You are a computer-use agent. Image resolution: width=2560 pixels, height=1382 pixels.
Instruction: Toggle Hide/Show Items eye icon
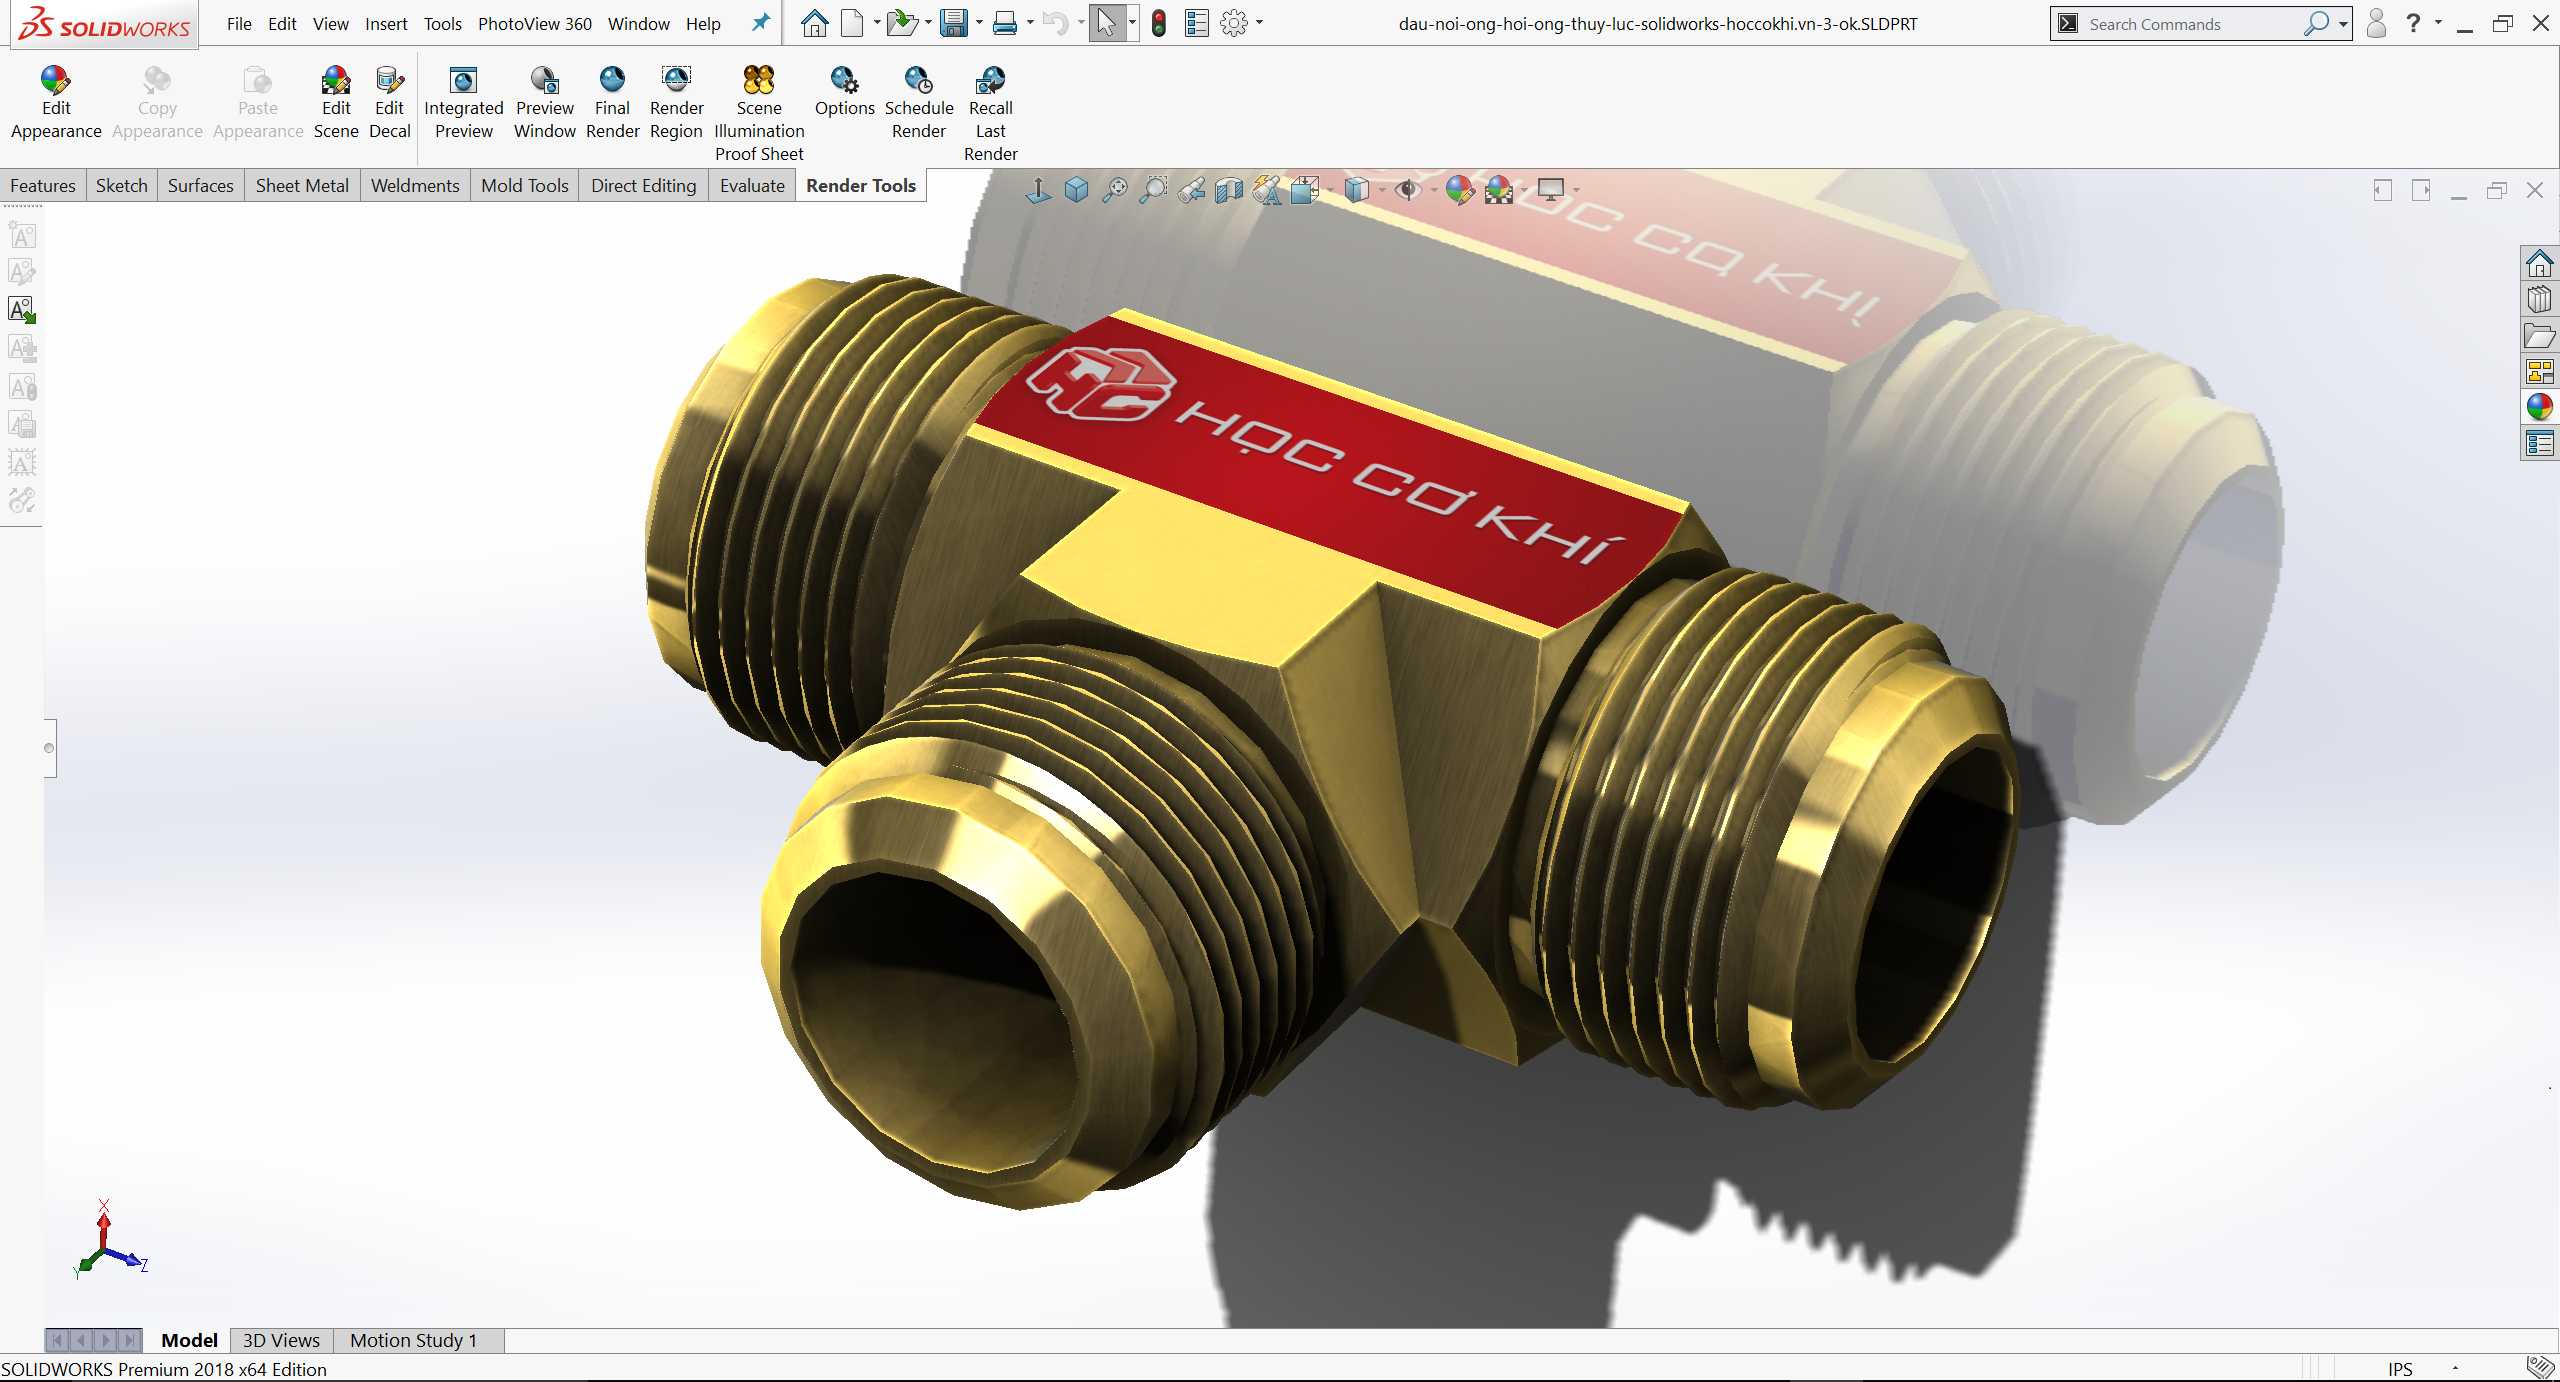click(x=1407, y=189)
